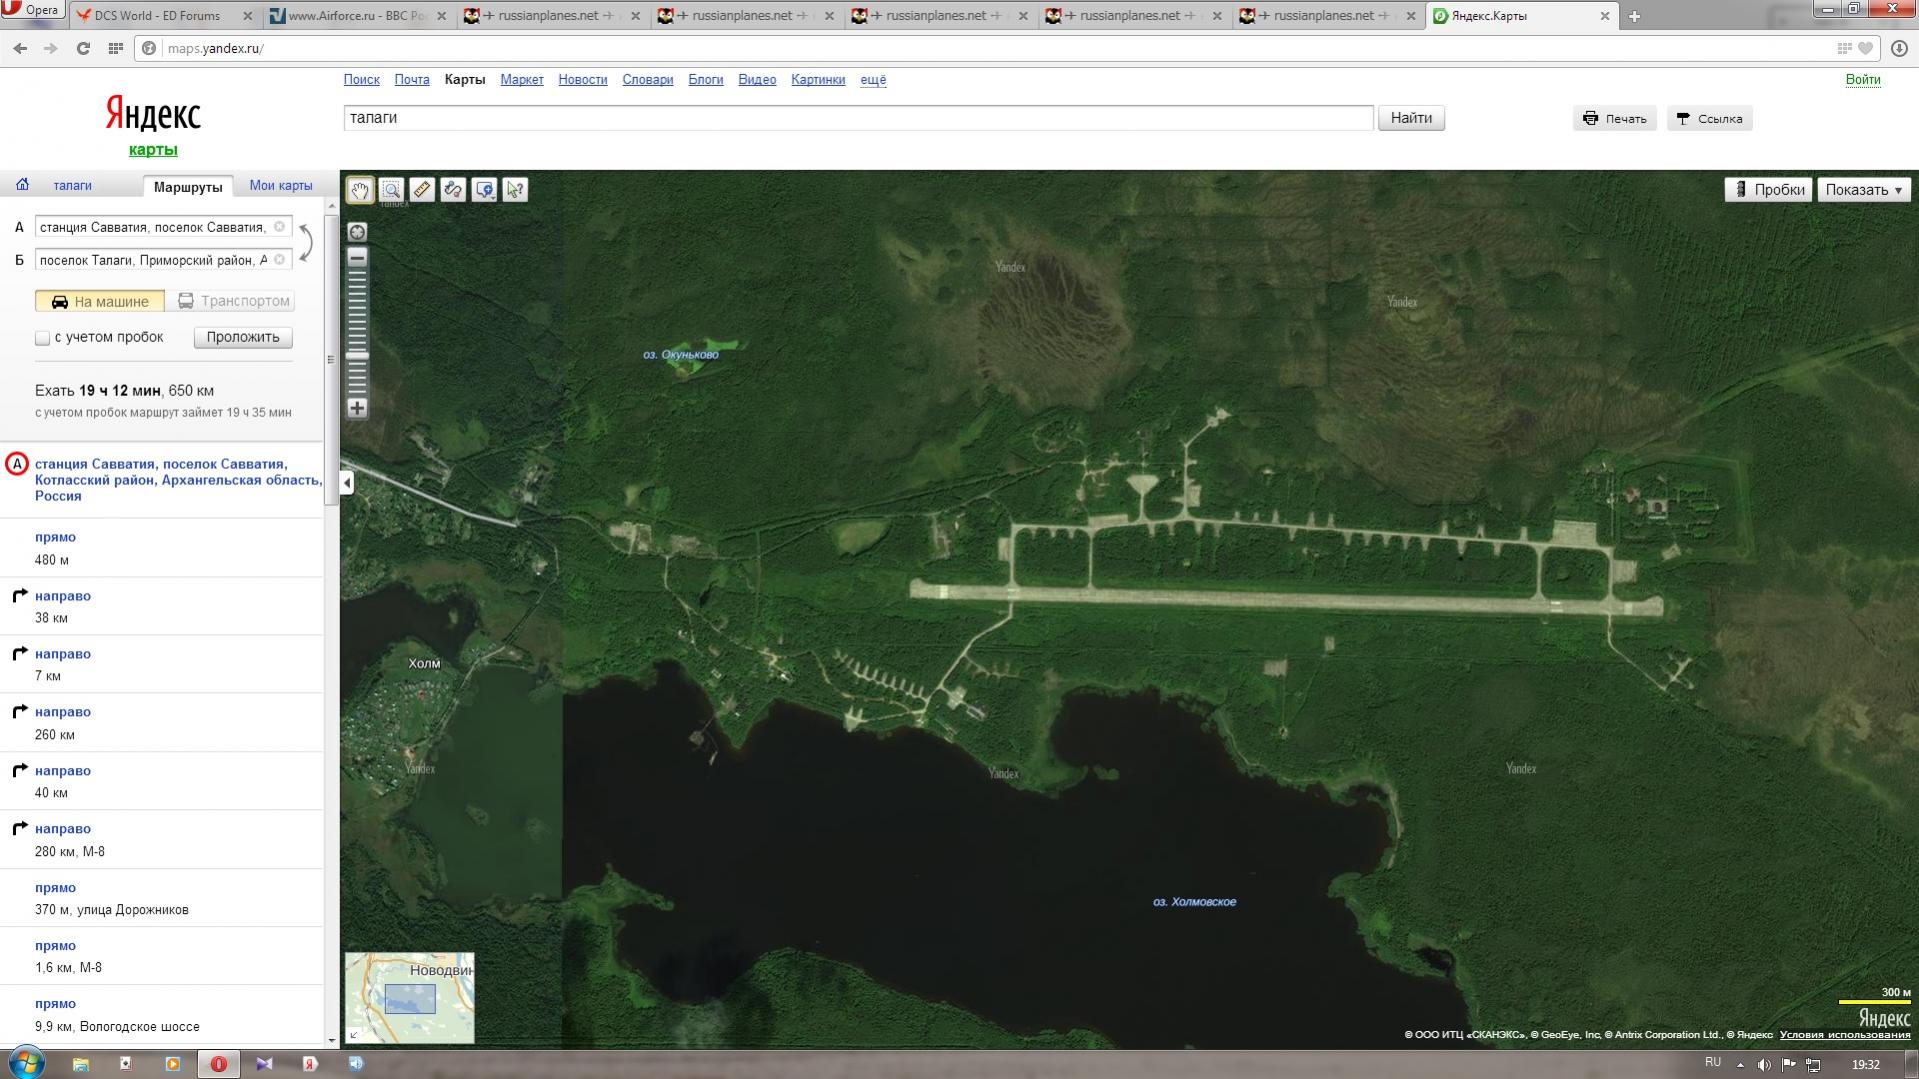The width and height of the screenshot is (1919, 1079).
Task: Select the hand pan tool
Action: tap(359, 190)
